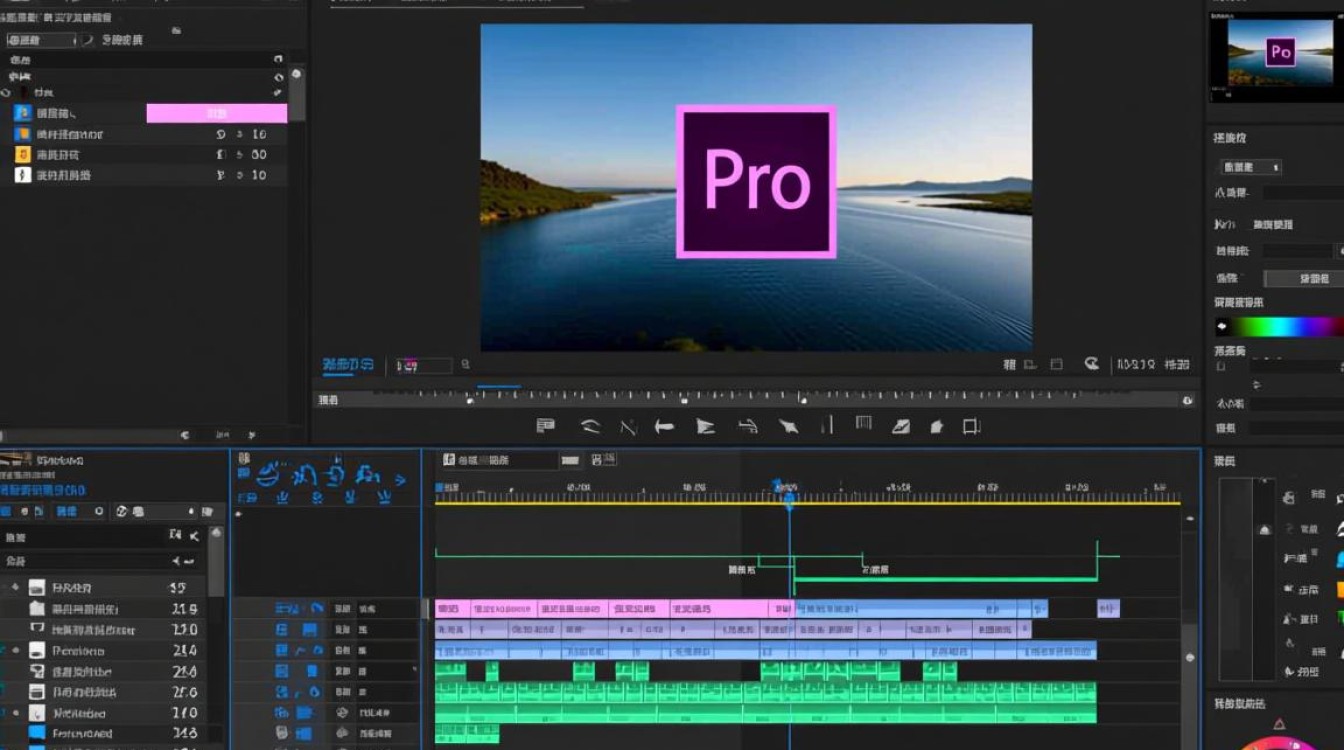Click the pink highlighted button in the media list
Viewport: 1344px width, 750px height.
coord(217,113)
